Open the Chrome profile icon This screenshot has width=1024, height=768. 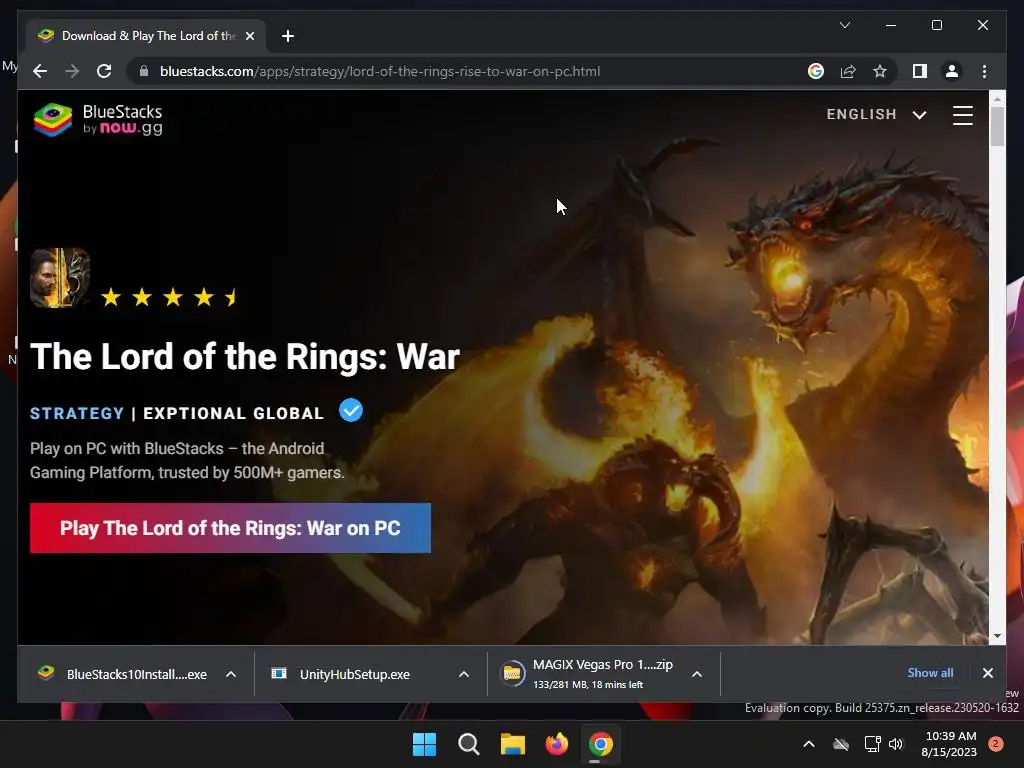coord(952,71)
